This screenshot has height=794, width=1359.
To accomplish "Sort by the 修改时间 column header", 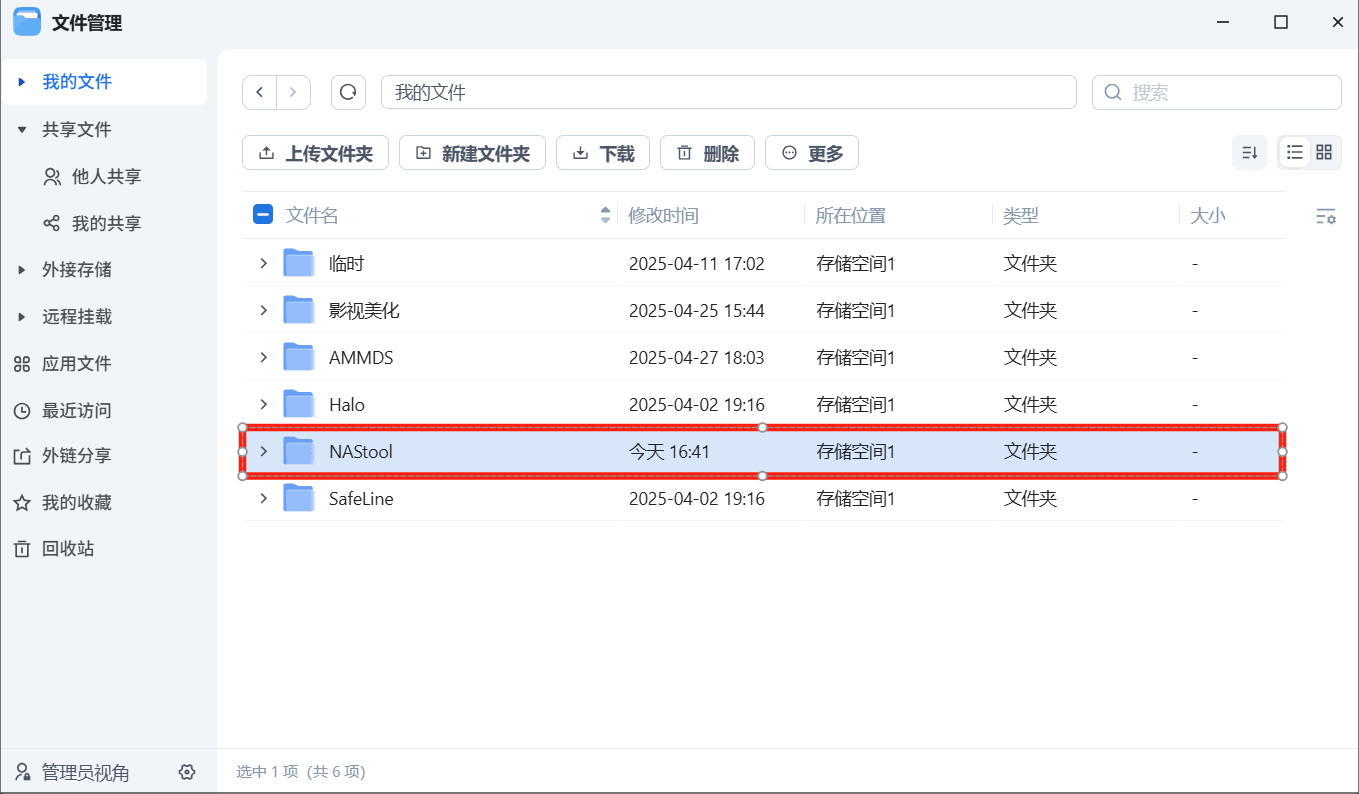I will tap(663, 216).
